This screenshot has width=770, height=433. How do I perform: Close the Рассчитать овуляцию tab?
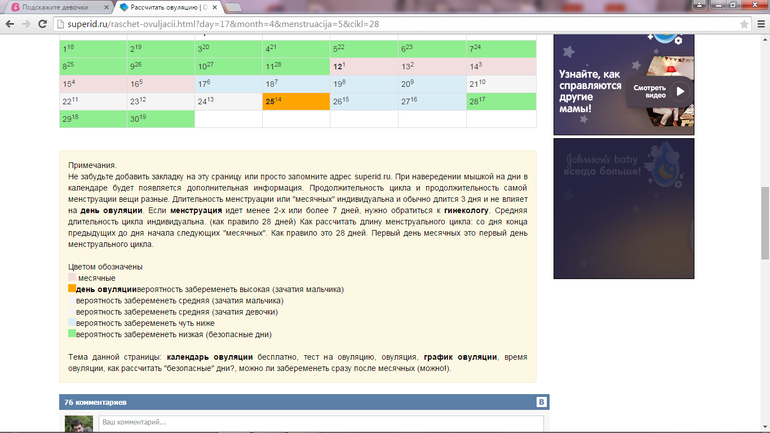point(215,7)
